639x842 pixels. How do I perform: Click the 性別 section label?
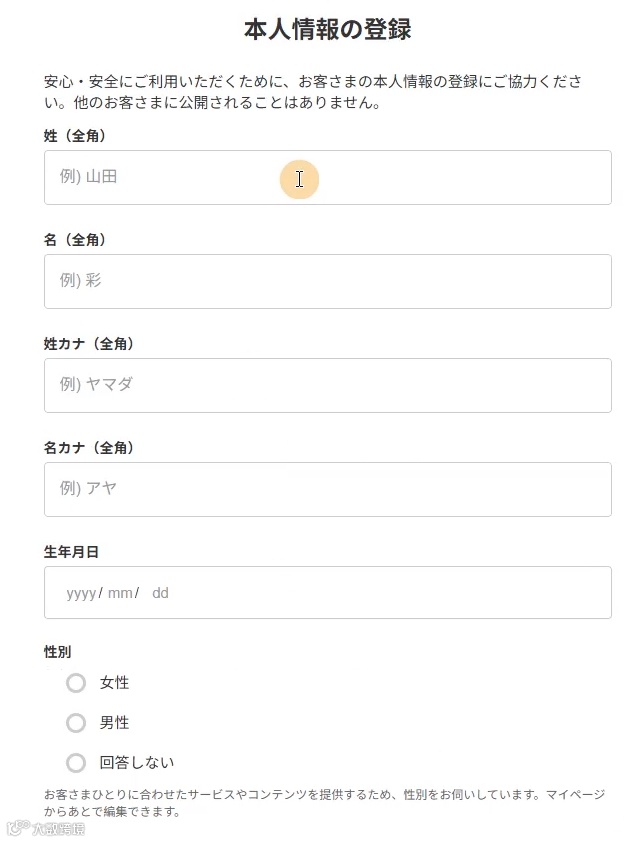[x=58, y=652]
